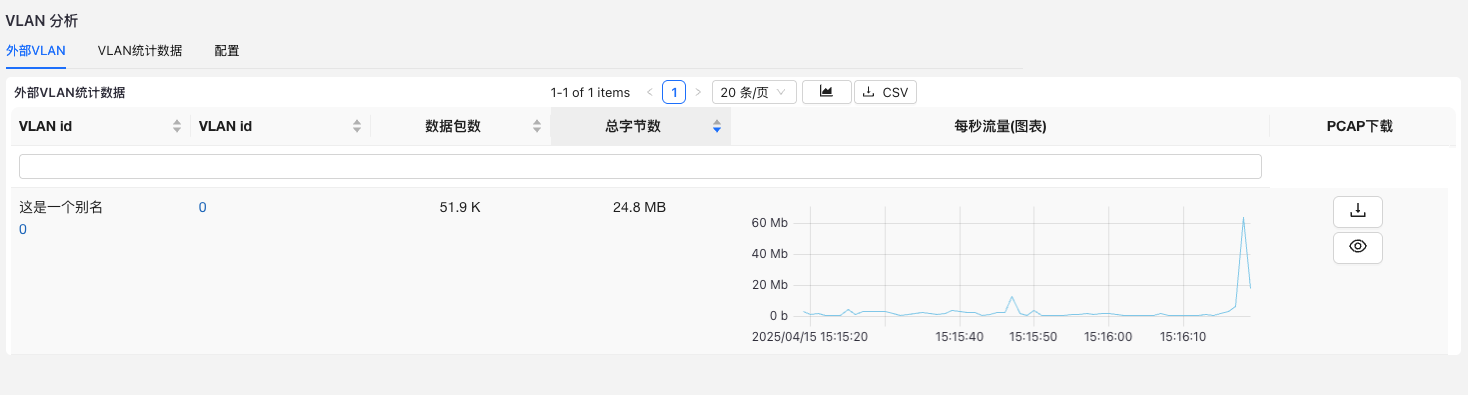Open VLAN 0 link in second column
Screen dimensions: 1468x395
(203, 207)
